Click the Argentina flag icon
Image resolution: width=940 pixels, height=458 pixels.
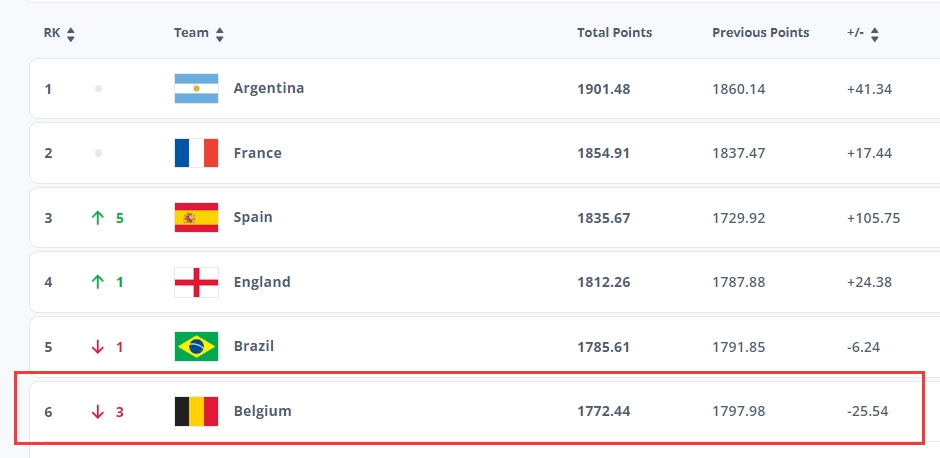196,89
